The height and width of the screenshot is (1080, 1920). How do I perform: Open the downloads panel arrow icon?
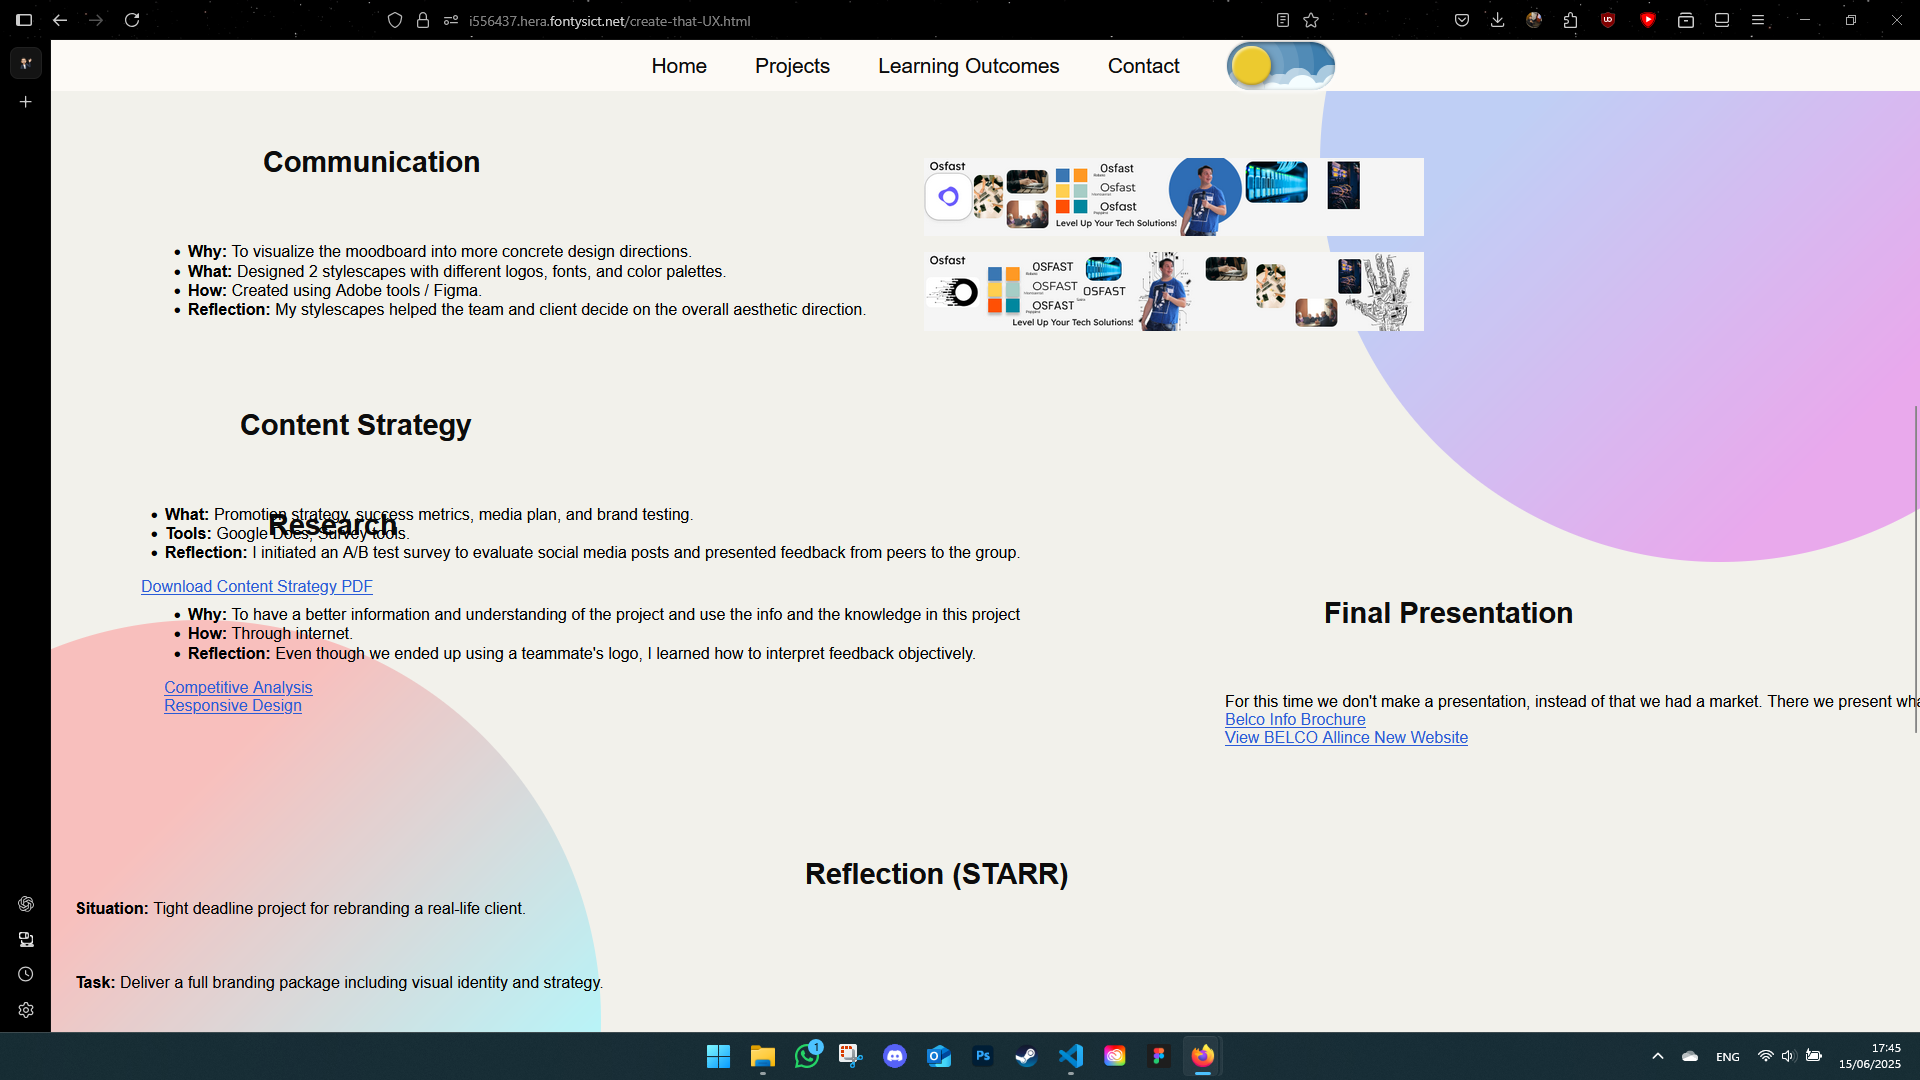click(x=1497, y=20)
